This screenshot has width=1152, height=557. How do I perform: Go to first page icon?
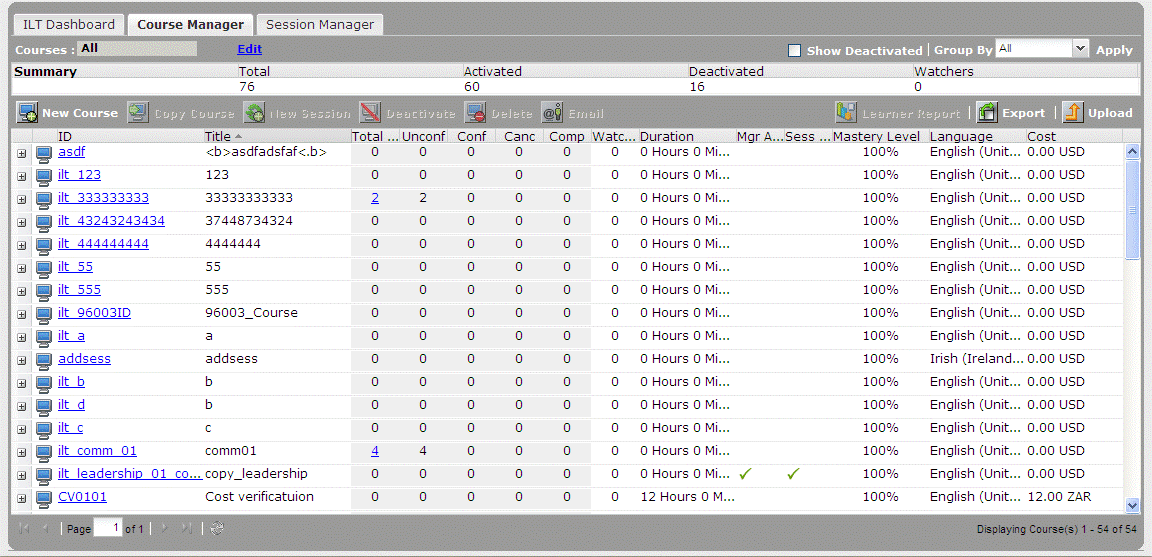(x=24, y=528)
